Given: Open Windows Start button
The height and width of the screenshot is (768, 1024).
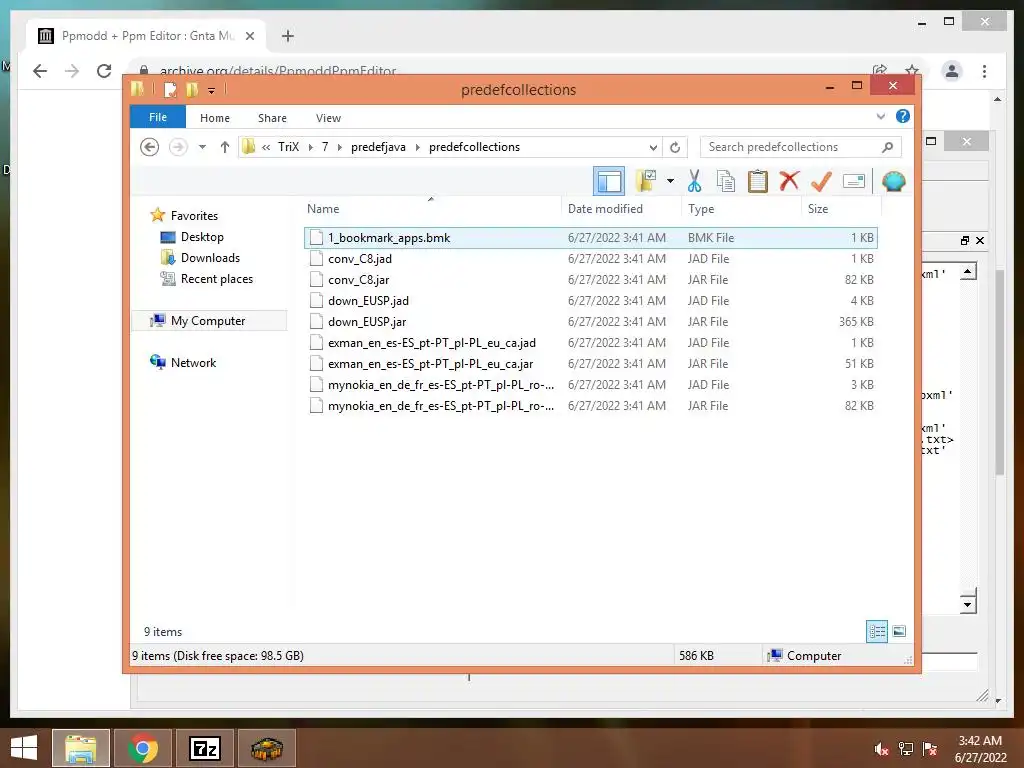Looking at the screenshot, I should (24, 748).
